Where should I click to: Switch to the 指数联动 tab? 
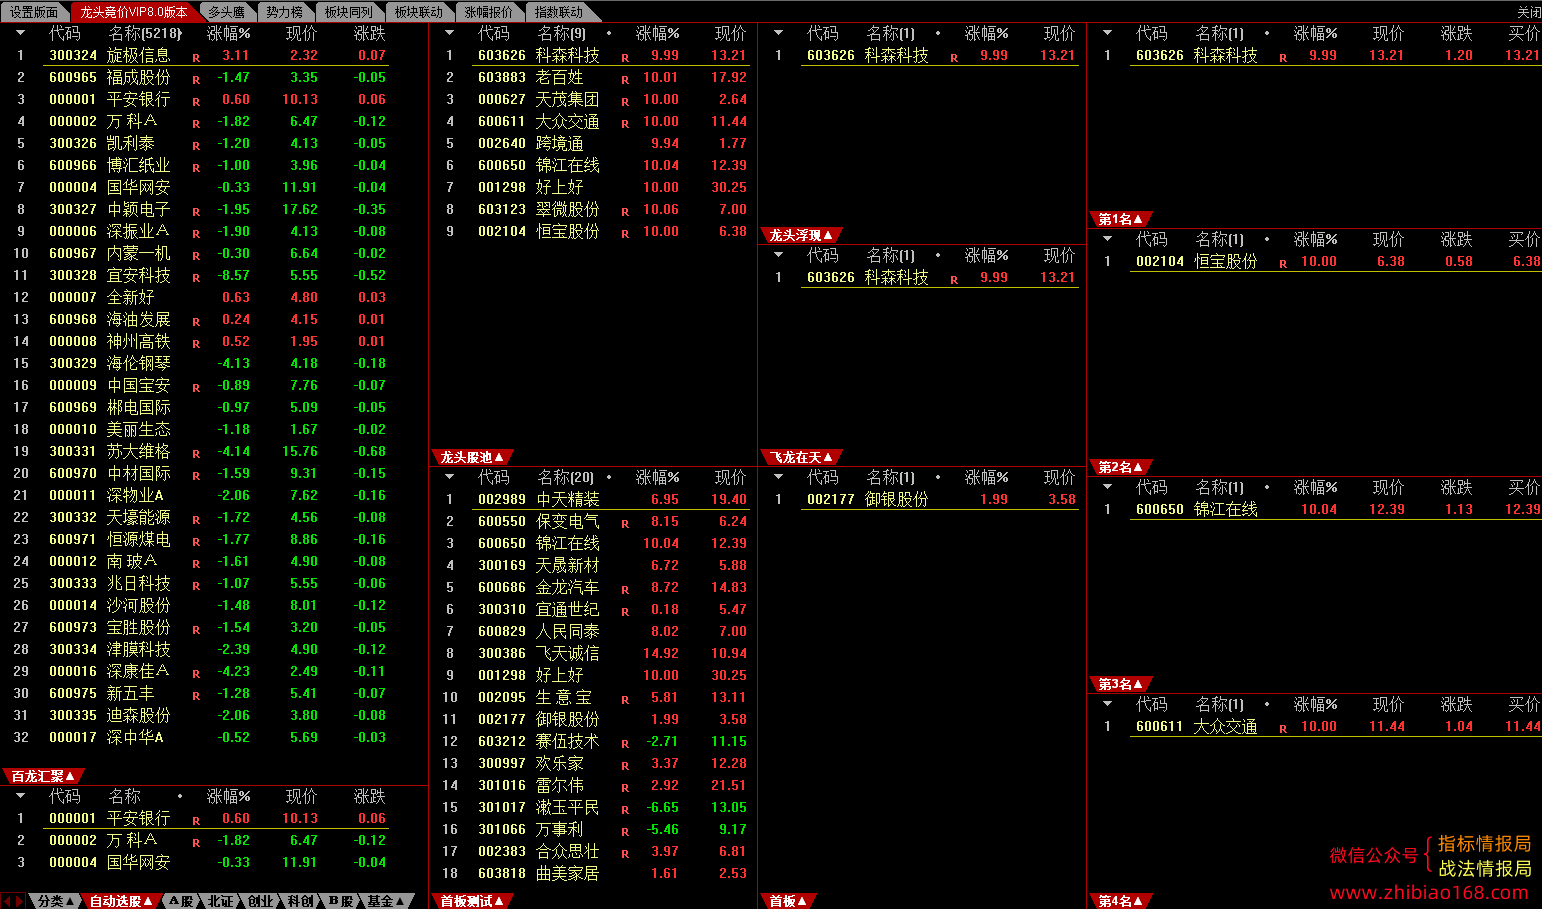(559, 12)
